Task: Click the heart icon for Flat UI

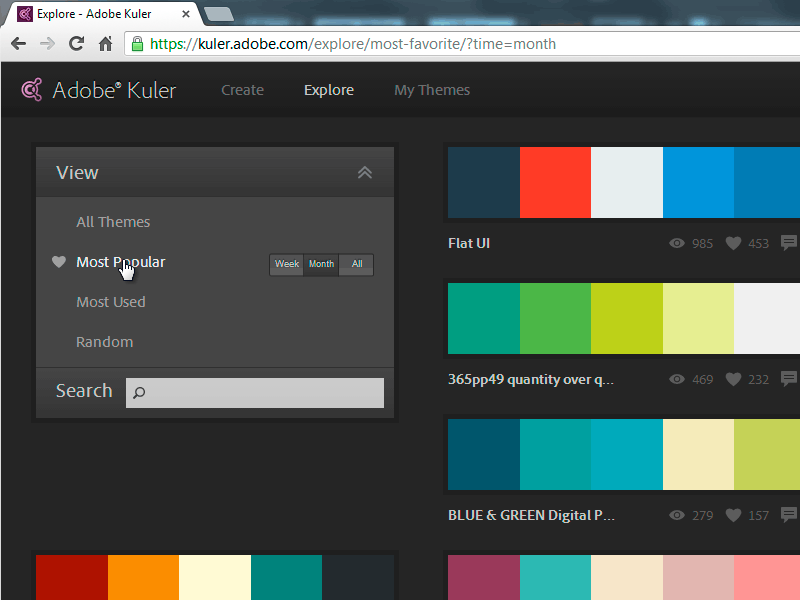Action: coord(733,243)
